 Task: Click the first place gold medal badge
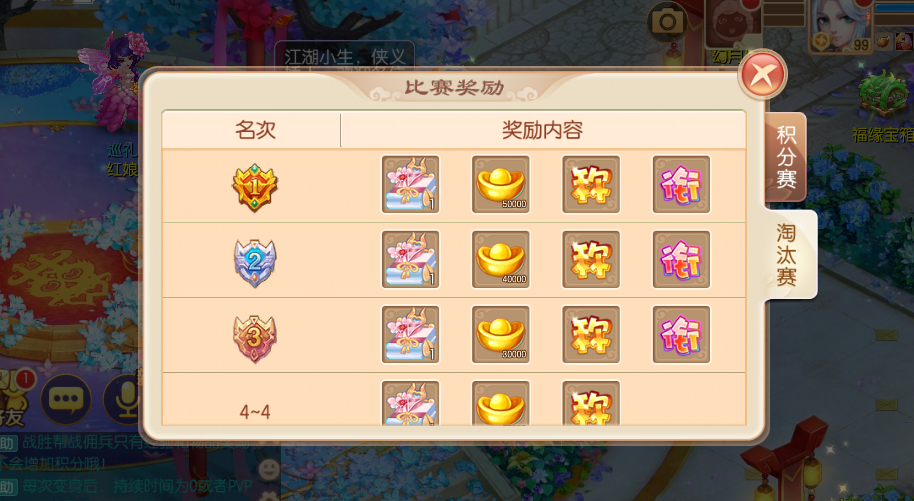click(x=255, y=187)
